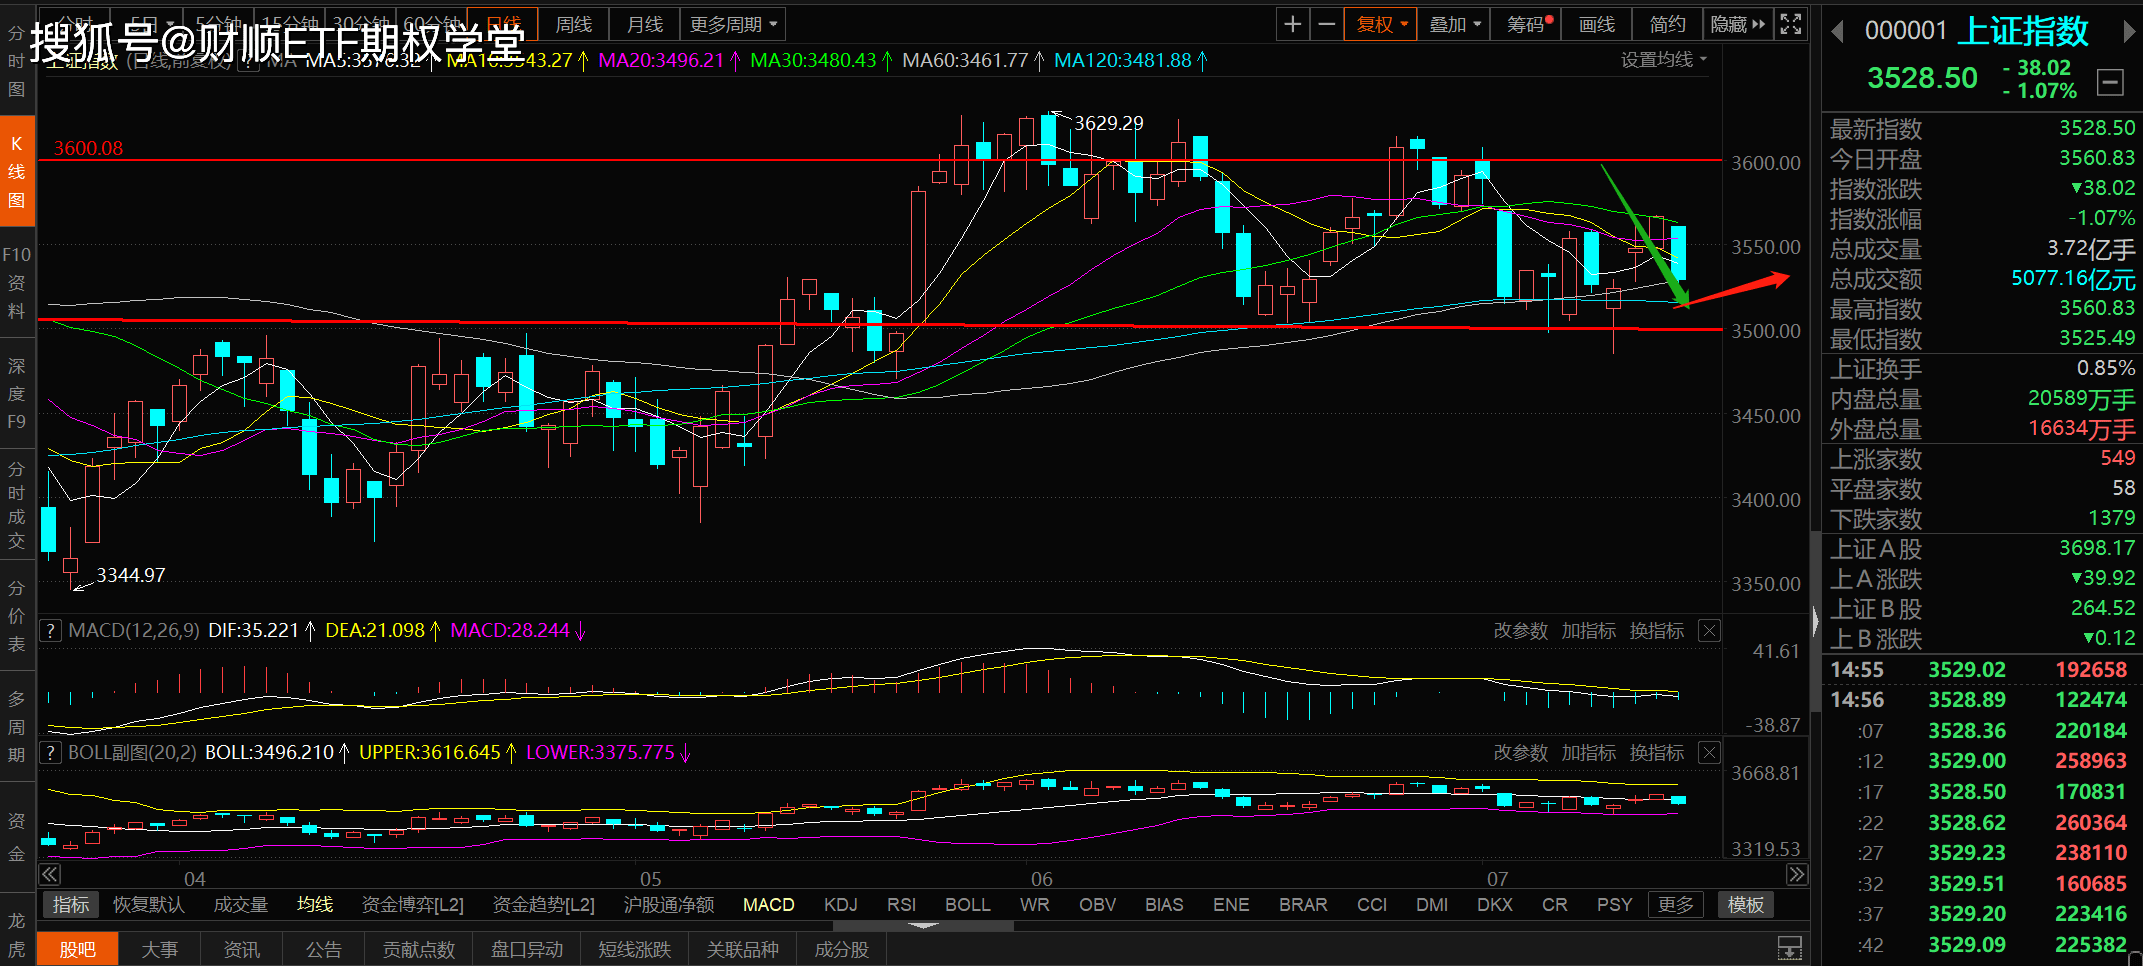The image size is (2143, 966).
Task: Go to previous stock with left arrow
Action: 1837,32
